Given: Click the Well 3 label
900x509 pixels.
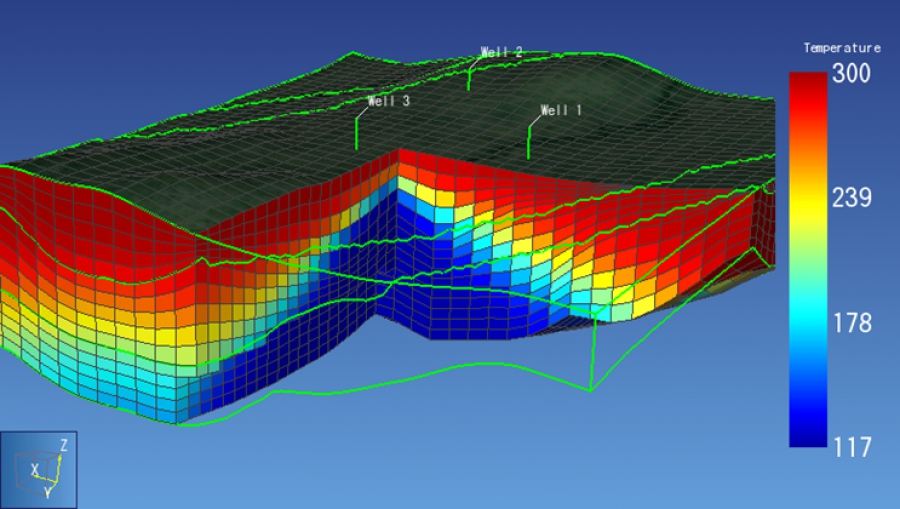Looking at the screenshot, I should pos(388,101).
